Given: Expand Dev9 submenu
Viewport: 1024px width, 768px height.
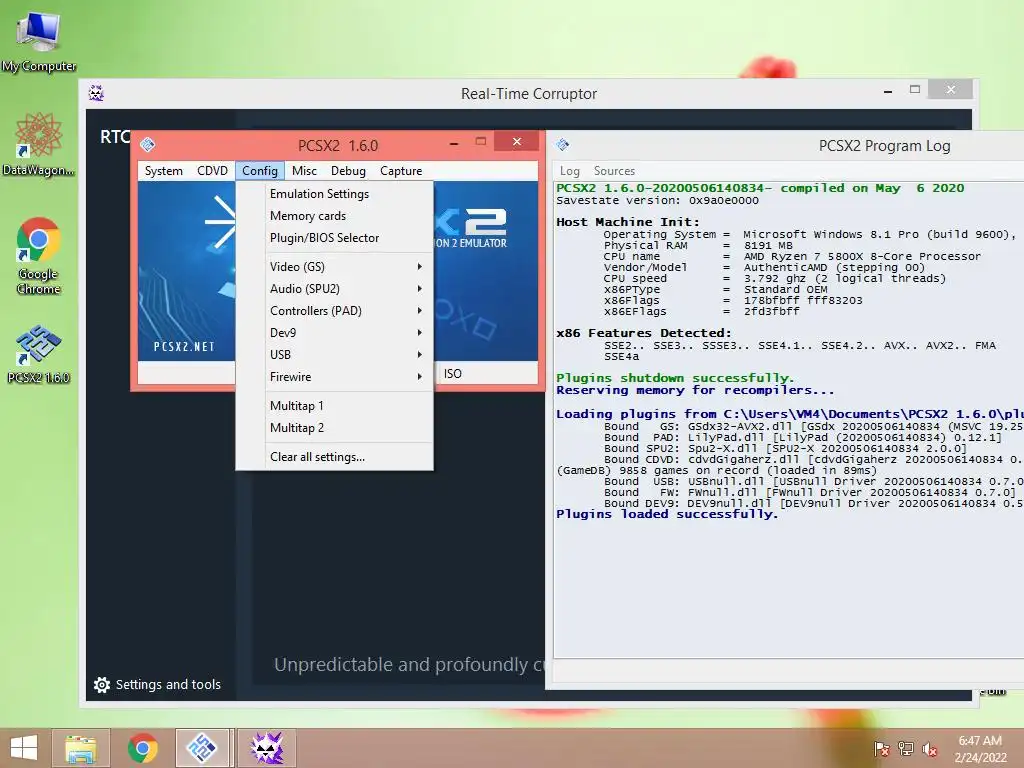Looking at the screenshot, I should (334, 332).
